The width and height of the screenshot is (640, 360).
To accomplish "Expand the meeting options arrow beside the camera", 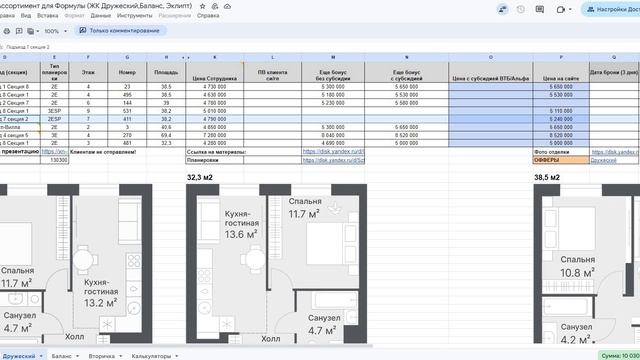I will tap(570, 9).
